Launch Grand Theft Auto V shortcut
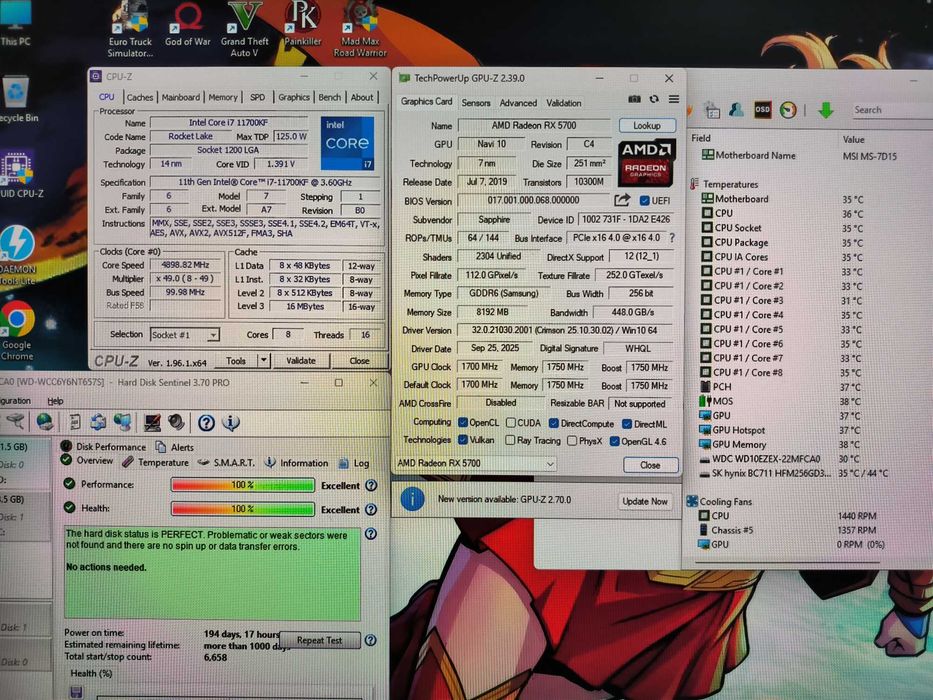 tap(245, 30)
